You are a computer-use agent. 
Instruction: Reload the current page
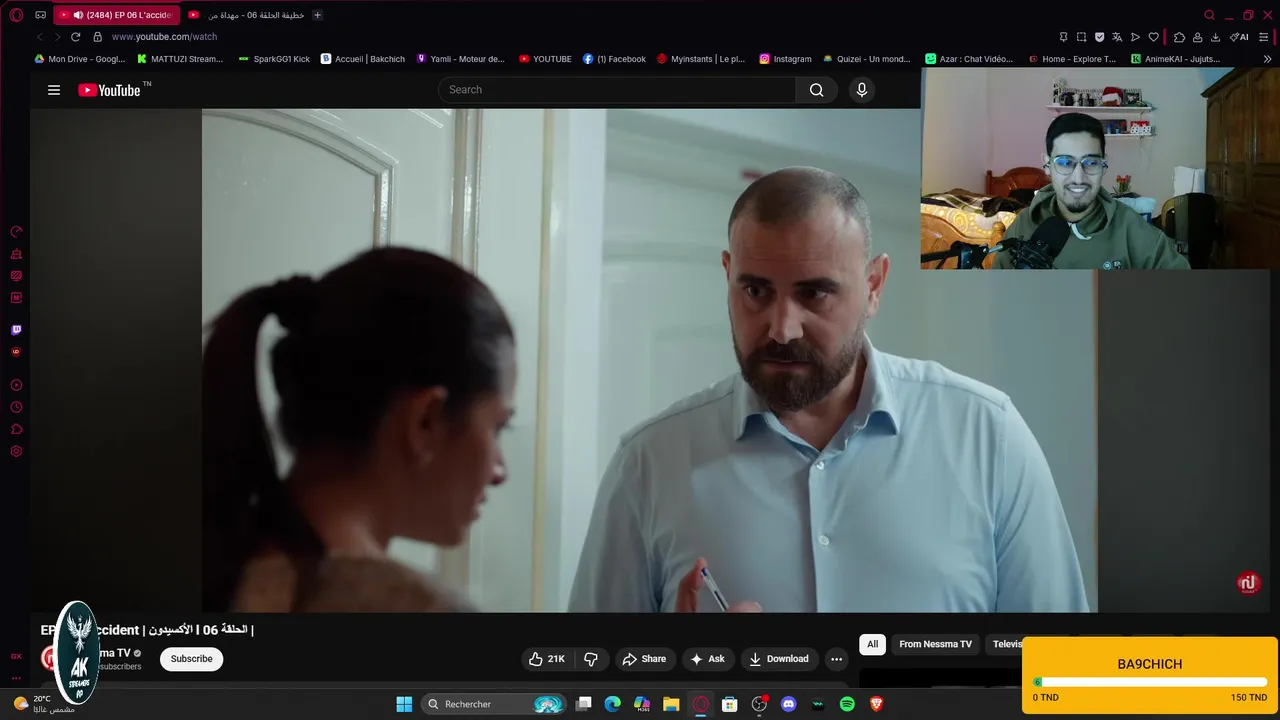coord(75,37)
